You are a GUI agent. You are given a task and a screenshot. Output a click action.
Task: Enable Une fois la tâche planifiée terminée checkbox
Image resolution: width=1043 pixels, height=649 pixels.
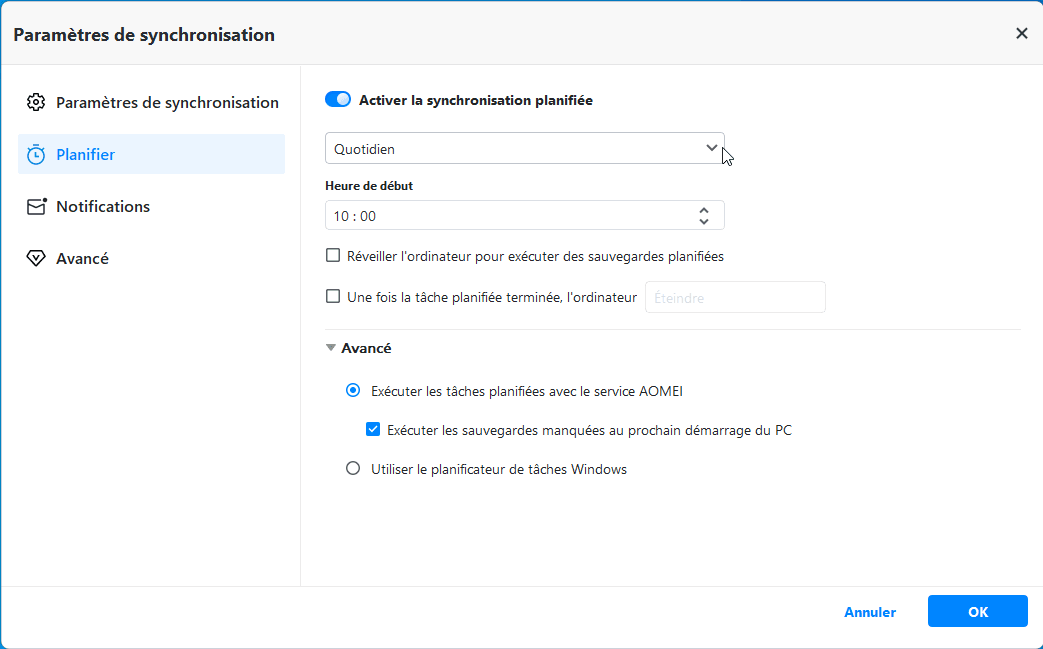[333, 296]
